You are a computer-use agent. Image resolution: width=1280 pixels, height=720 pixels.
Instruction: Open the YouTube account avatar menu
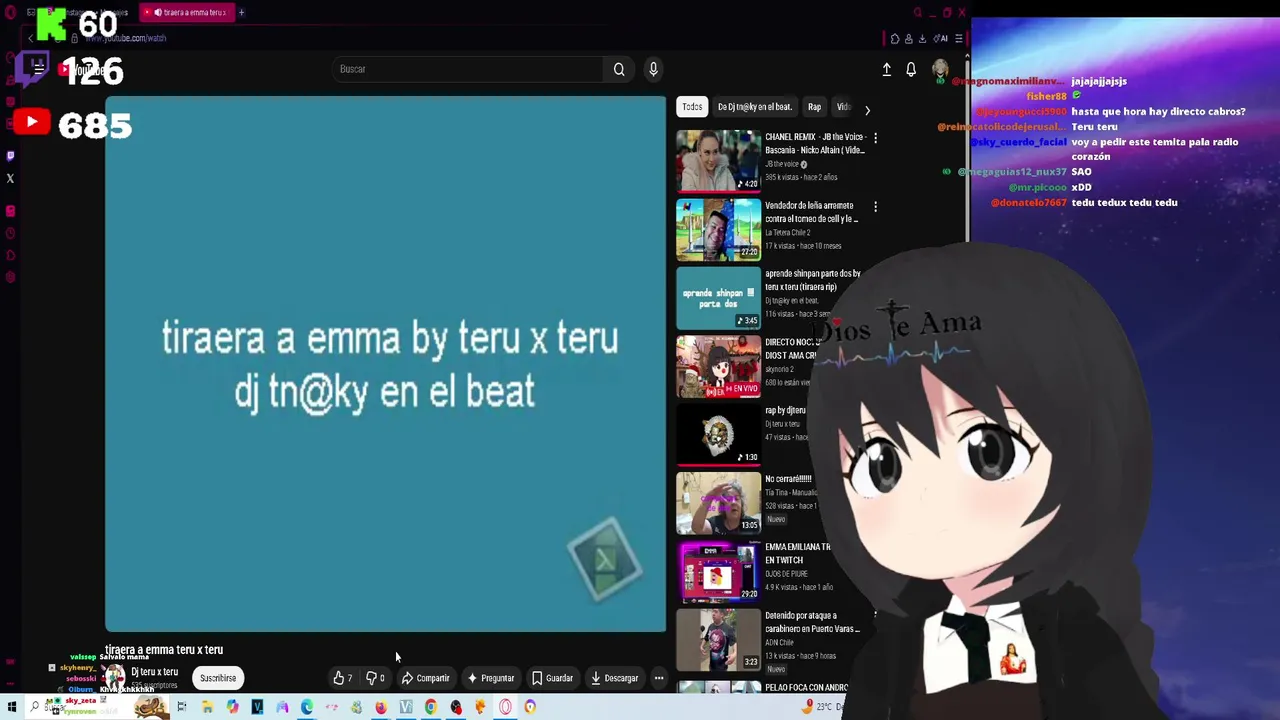coord(940,69)
